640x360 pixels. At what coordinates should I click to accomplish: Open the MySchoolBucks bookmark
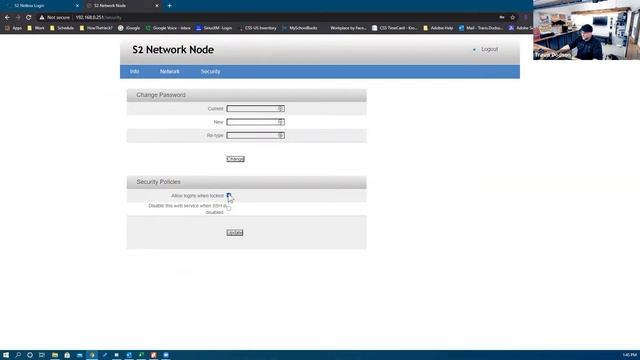click(300, 28)
